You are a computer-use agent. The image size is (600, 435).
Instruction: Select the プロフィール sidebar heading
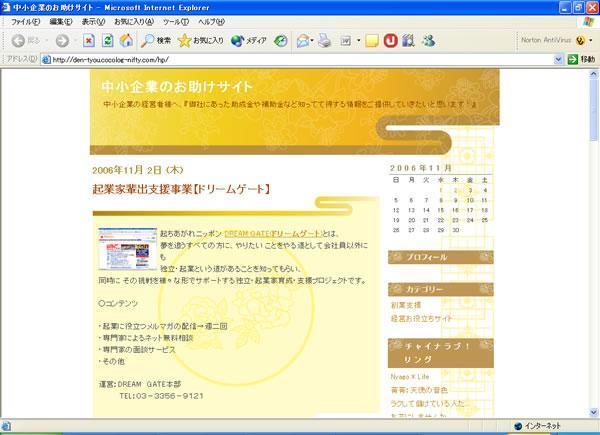441,257
